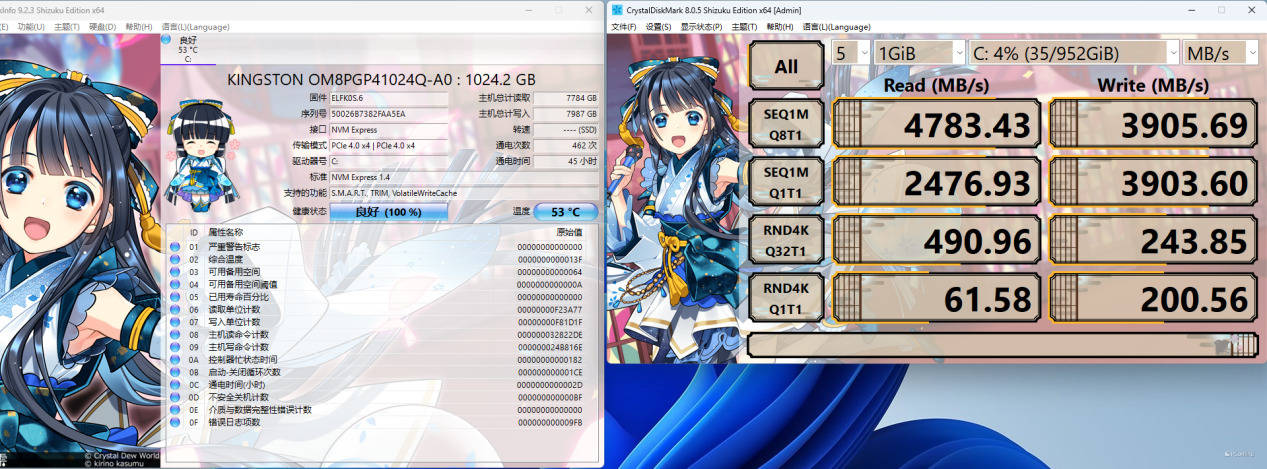Open 语言(L)(Language) menu in CrystalDiskMark
1267x469 pixels.
click(835, 26)
